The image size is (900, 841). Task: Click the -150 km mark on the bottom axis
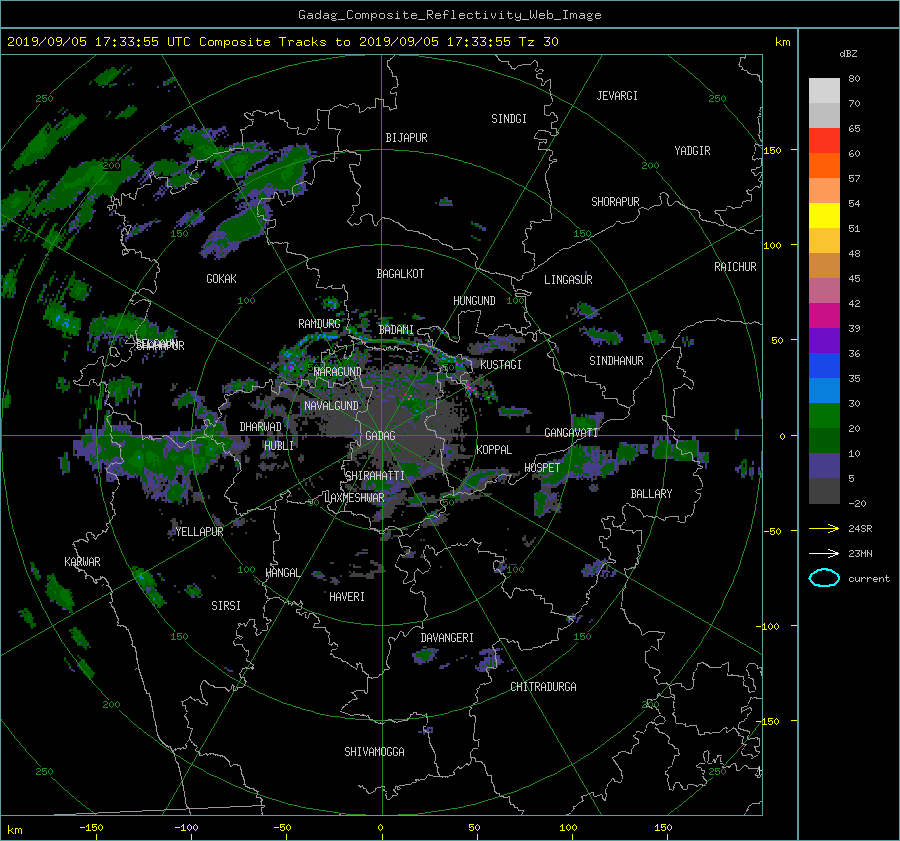(x=91, y=828)
